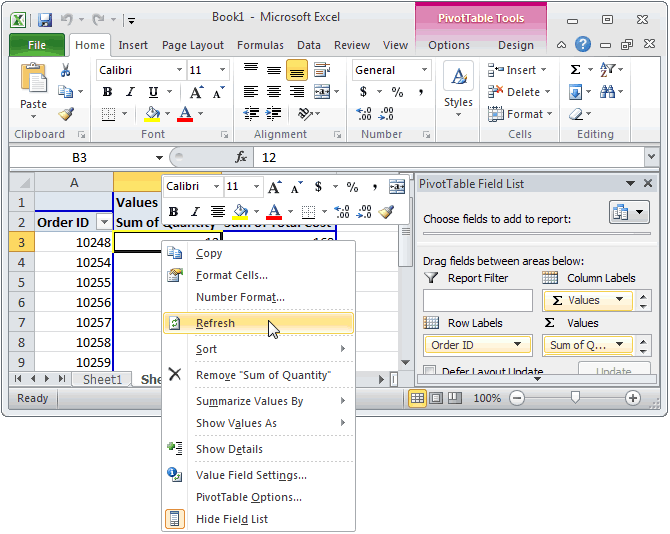
Task: Toggle align text left in ribbon
Action: tap(251, 91)
